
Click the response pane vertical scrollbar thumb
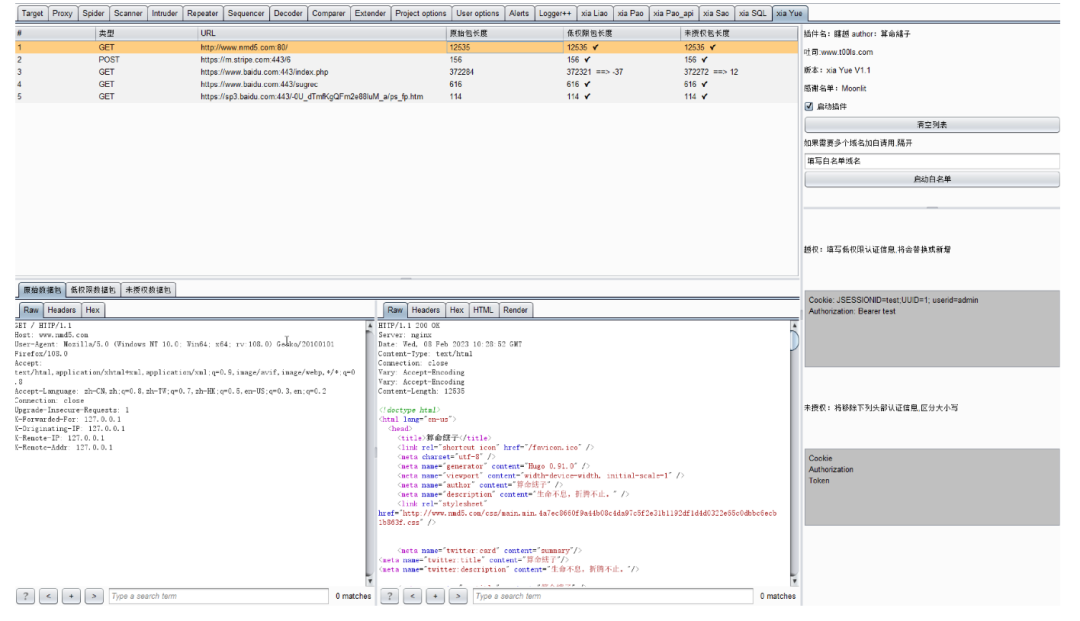(x=794, y=340)
